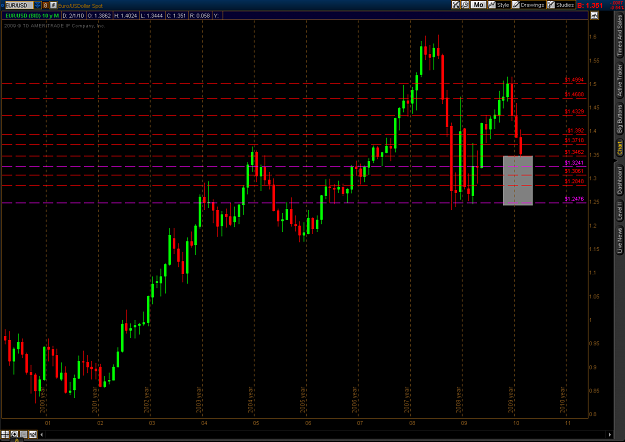Select the Chart side tab
This screenshot has width=625, height=442.
[x=619, y=148]
